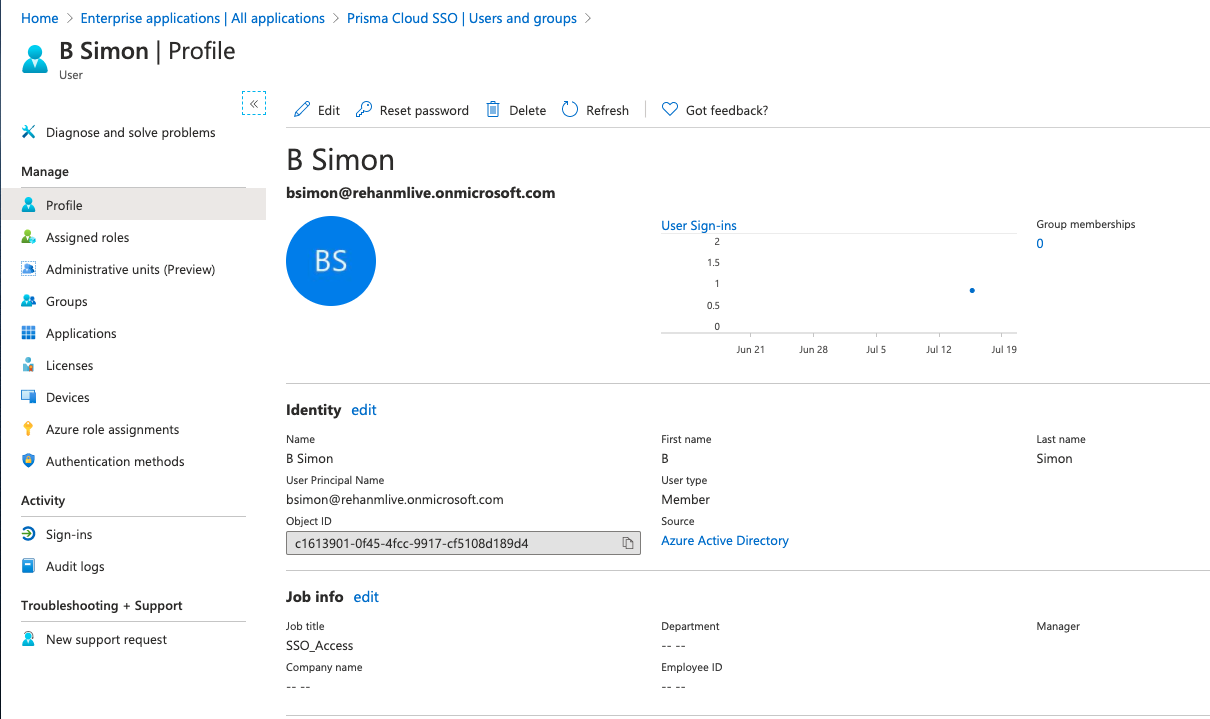The image size is (1210, 719).
Task: Click the Delete trash can icon
Action: click(493, 110)
